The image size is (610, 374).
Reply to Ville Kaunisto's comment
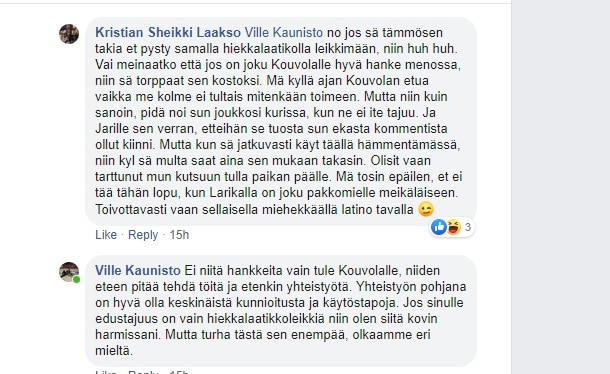[143, 372]
